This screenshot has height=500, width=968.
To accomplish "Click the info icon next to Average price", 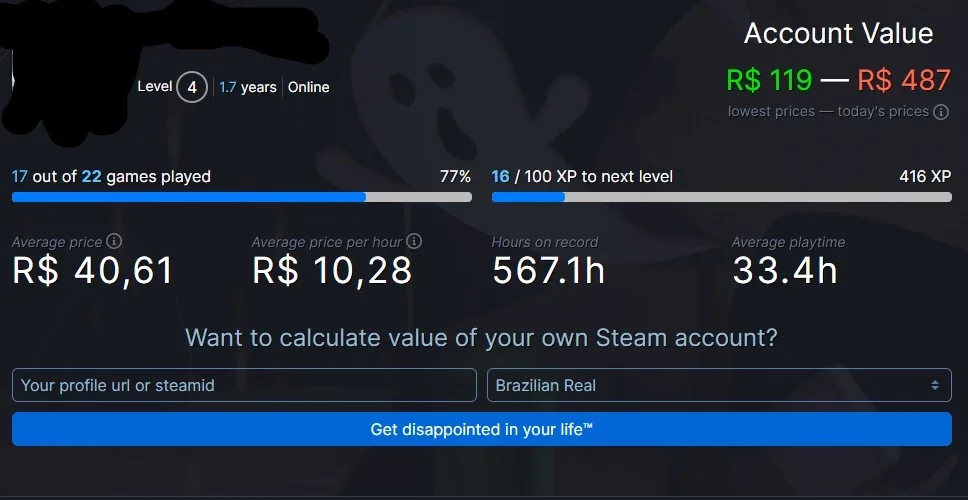I will tap(114, 241).
